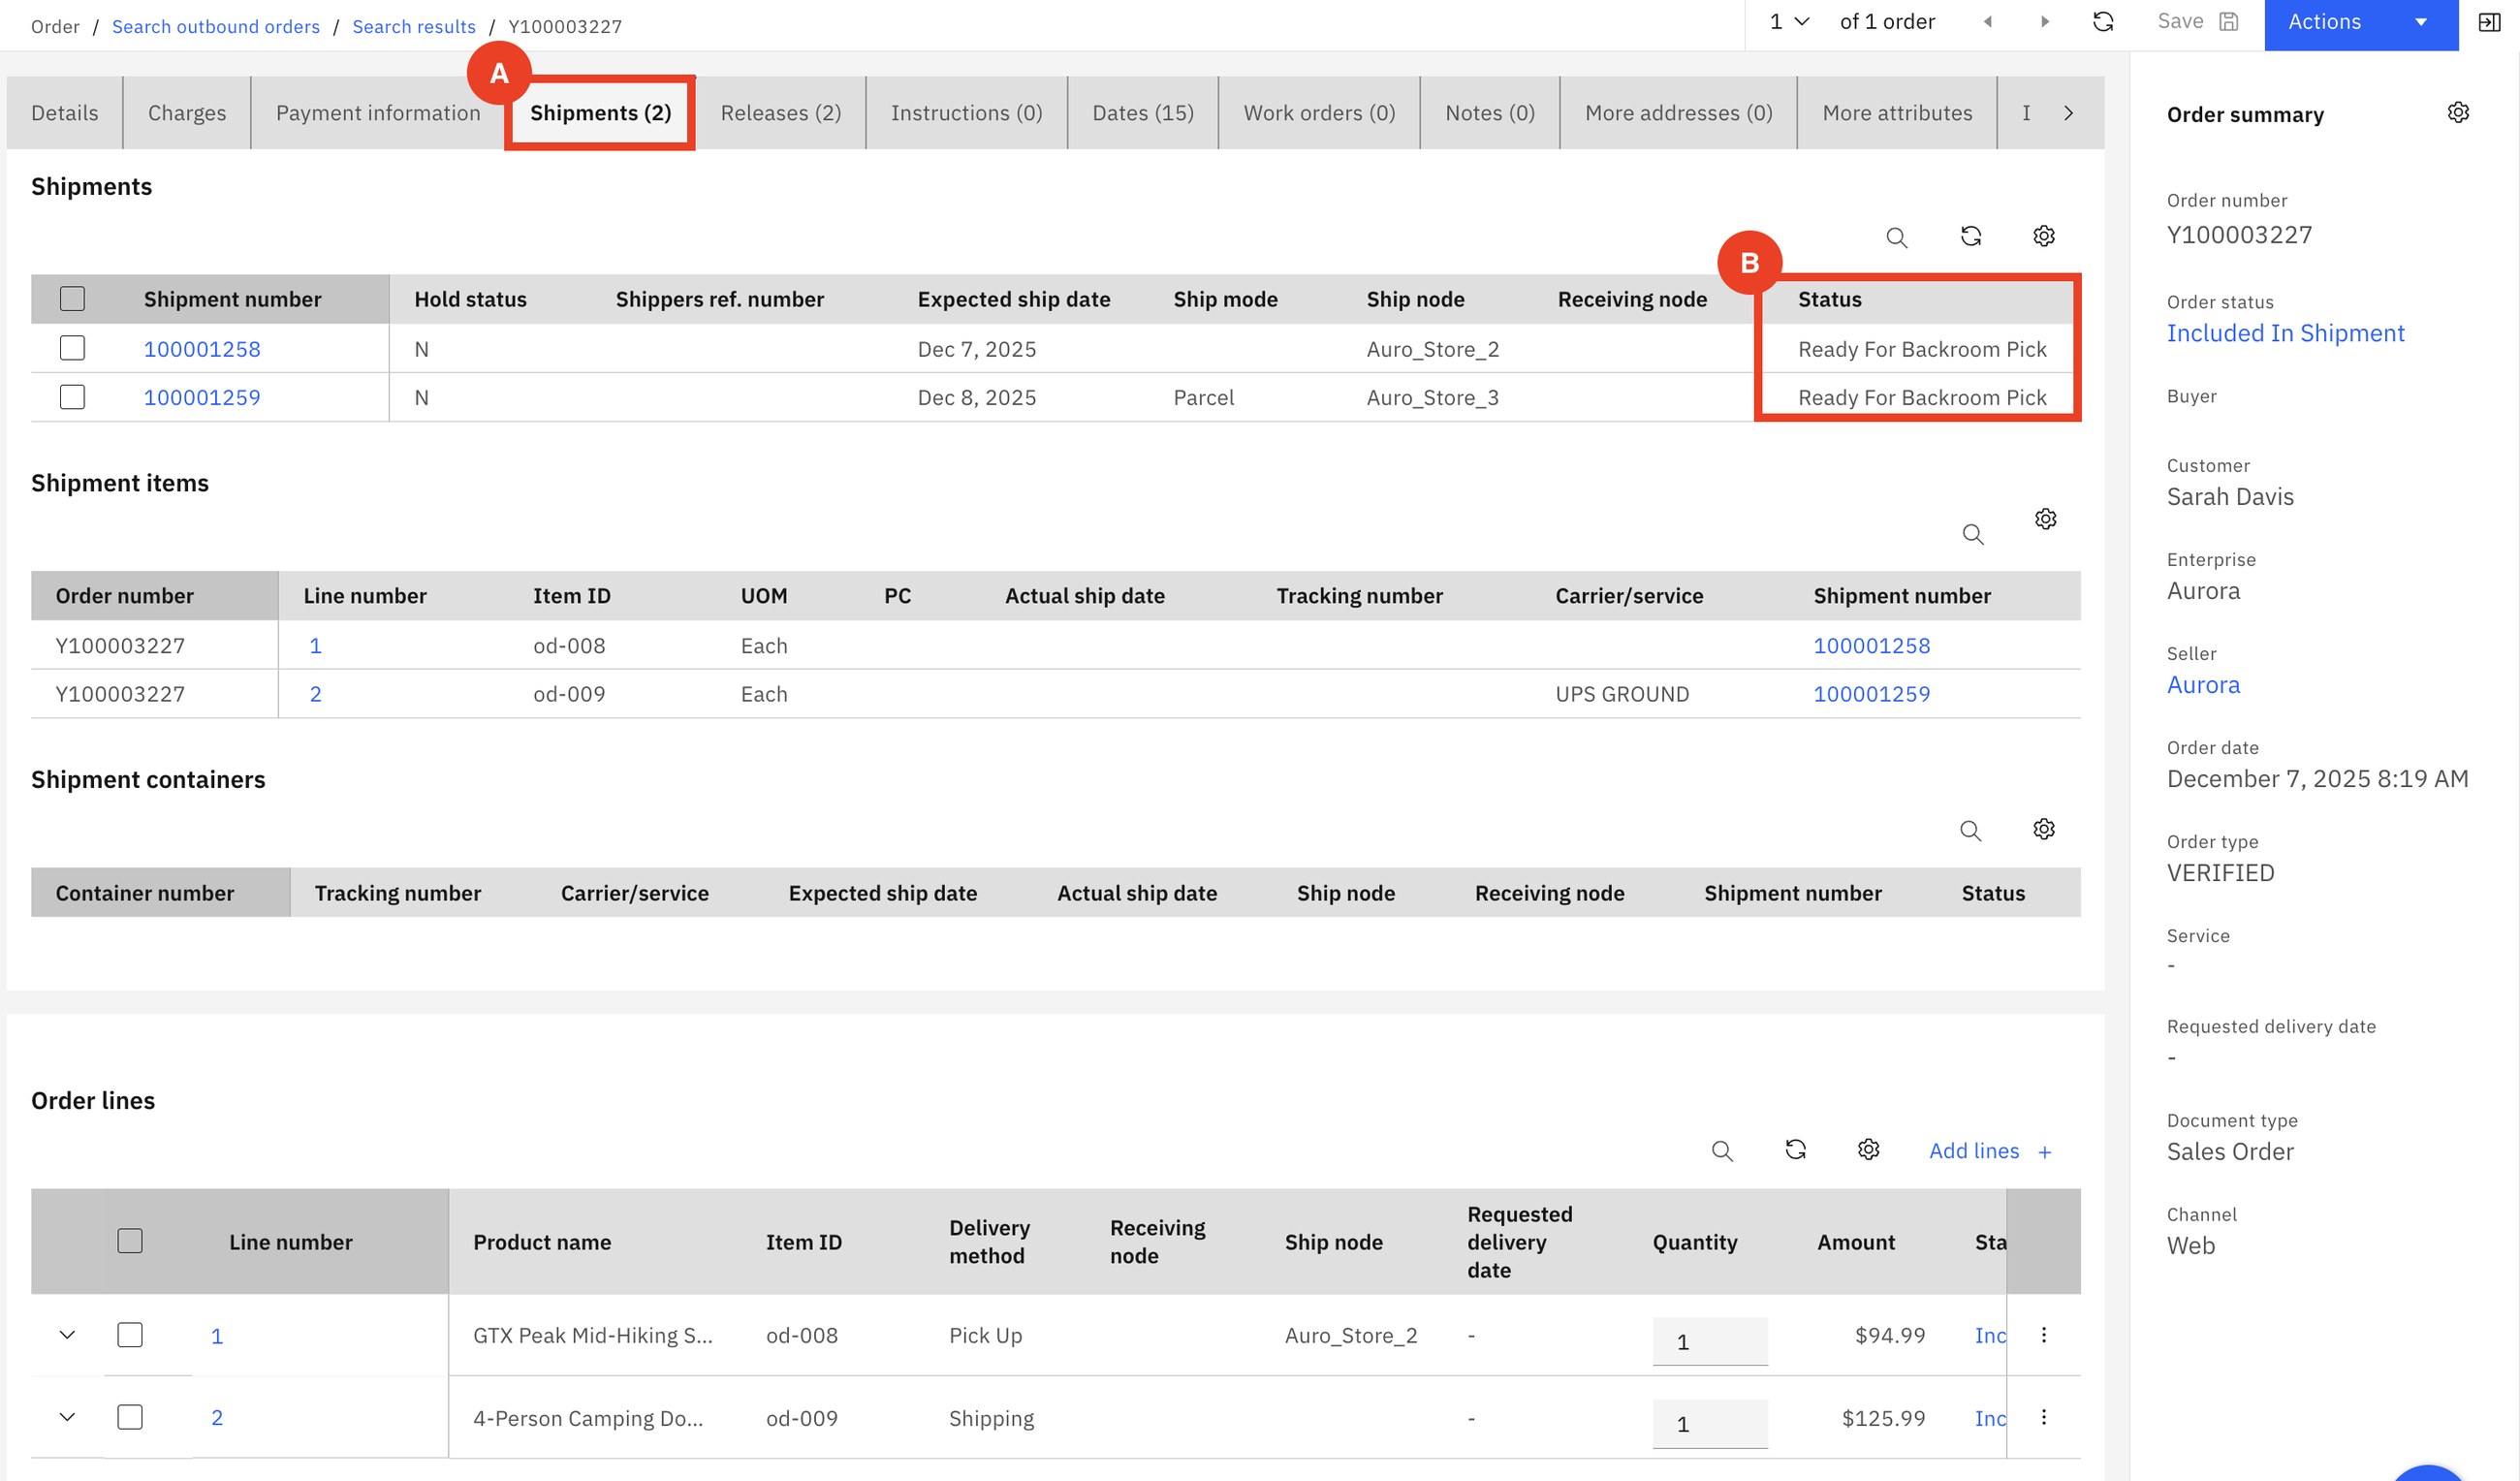Open Order summary settings gear
Screen dimensions: 2520x1481
(x=2458, y=112)
